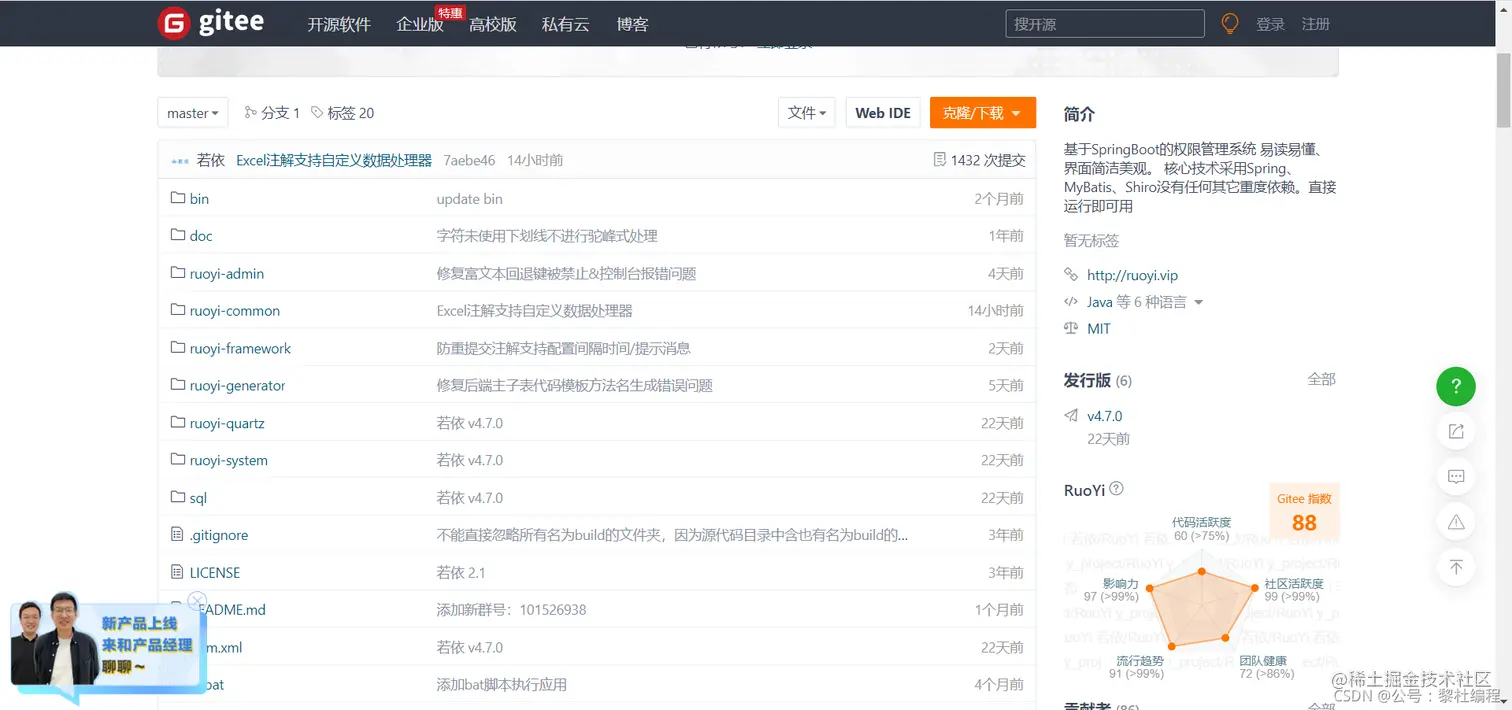
Task: Click the 注册 link
Action: pyautogui.click(x=1316, y=24)
